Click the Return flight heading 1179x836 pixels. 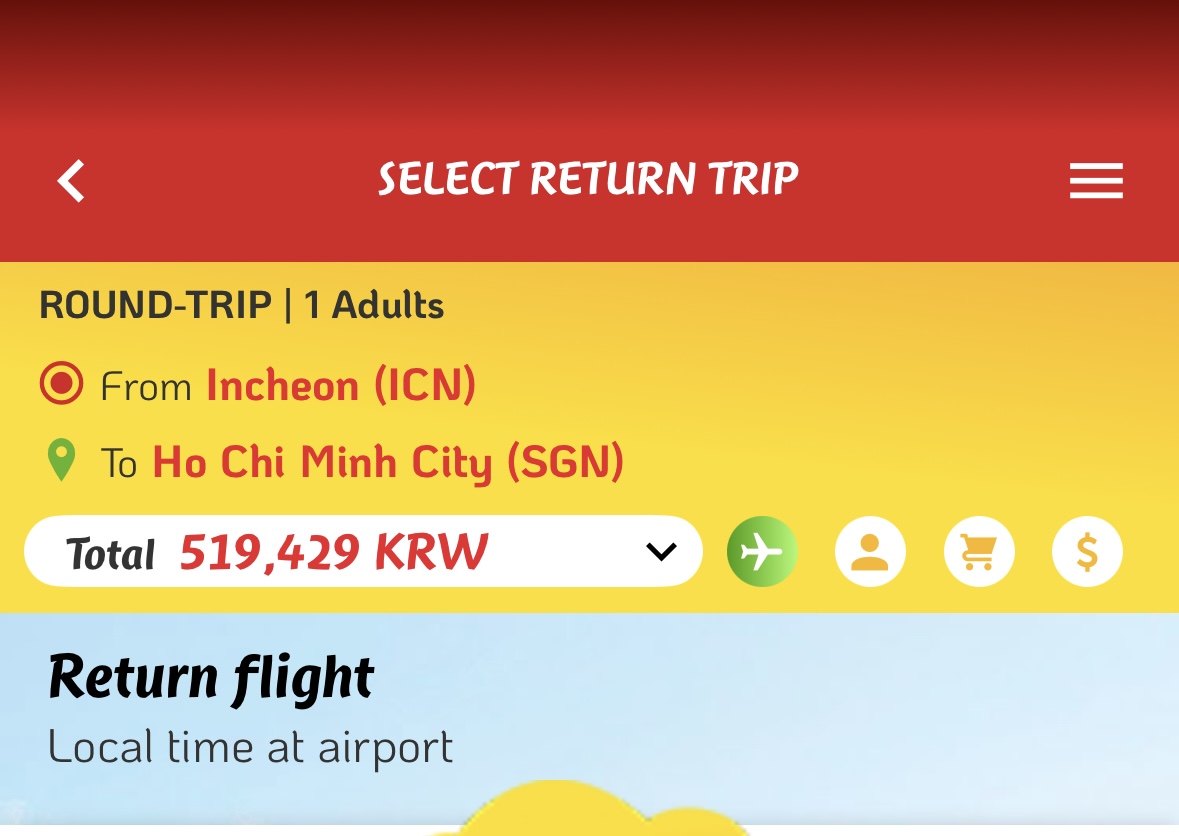pos(211,678)
